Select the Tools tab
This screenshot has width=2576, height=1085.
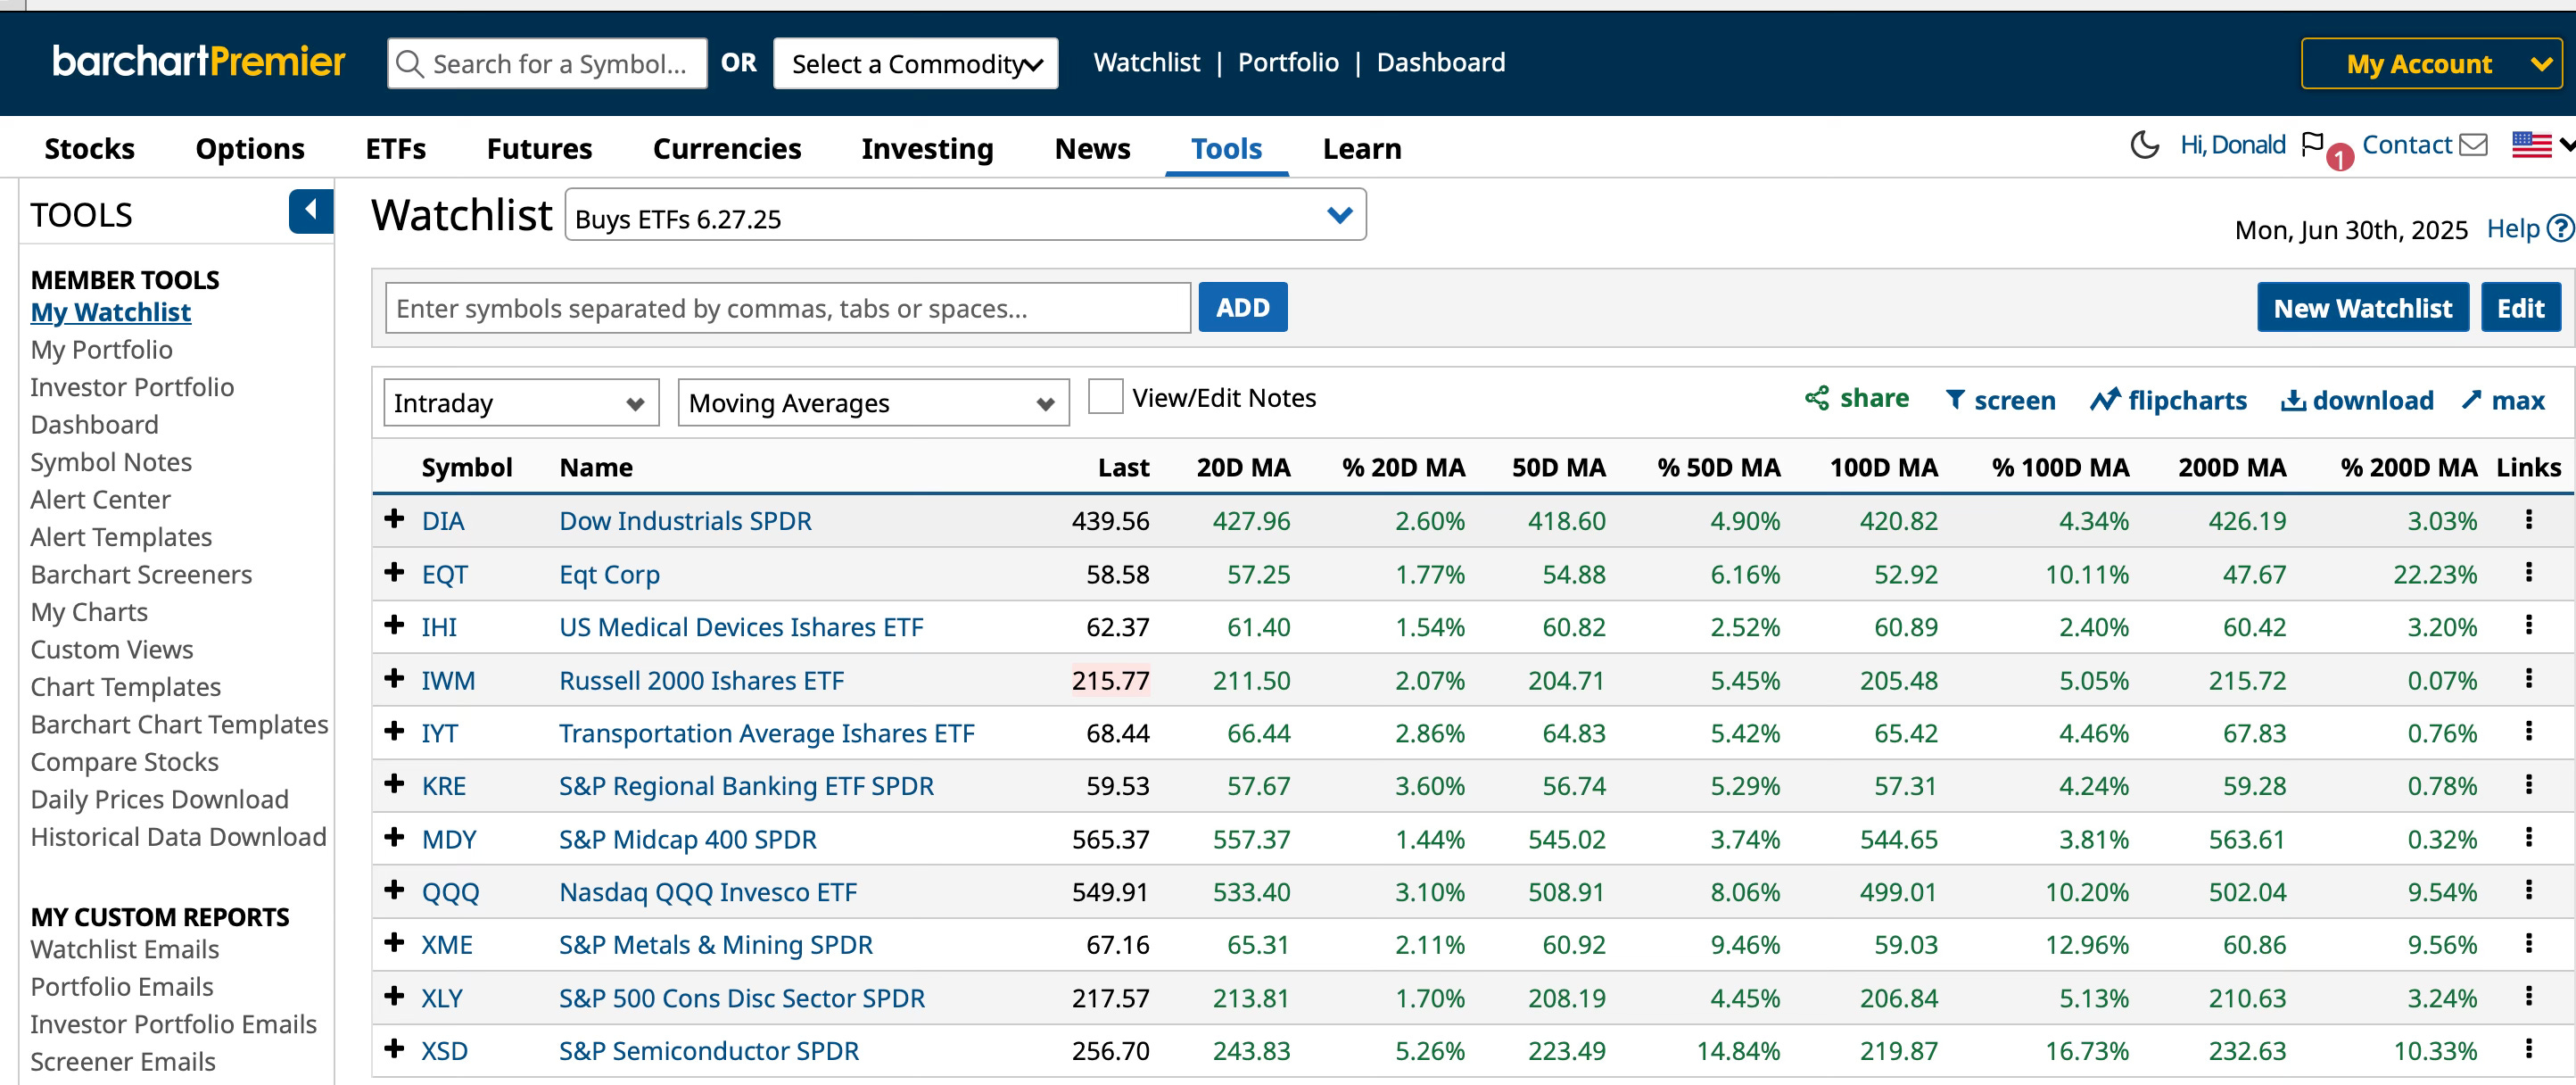(x=1226, y=148)
